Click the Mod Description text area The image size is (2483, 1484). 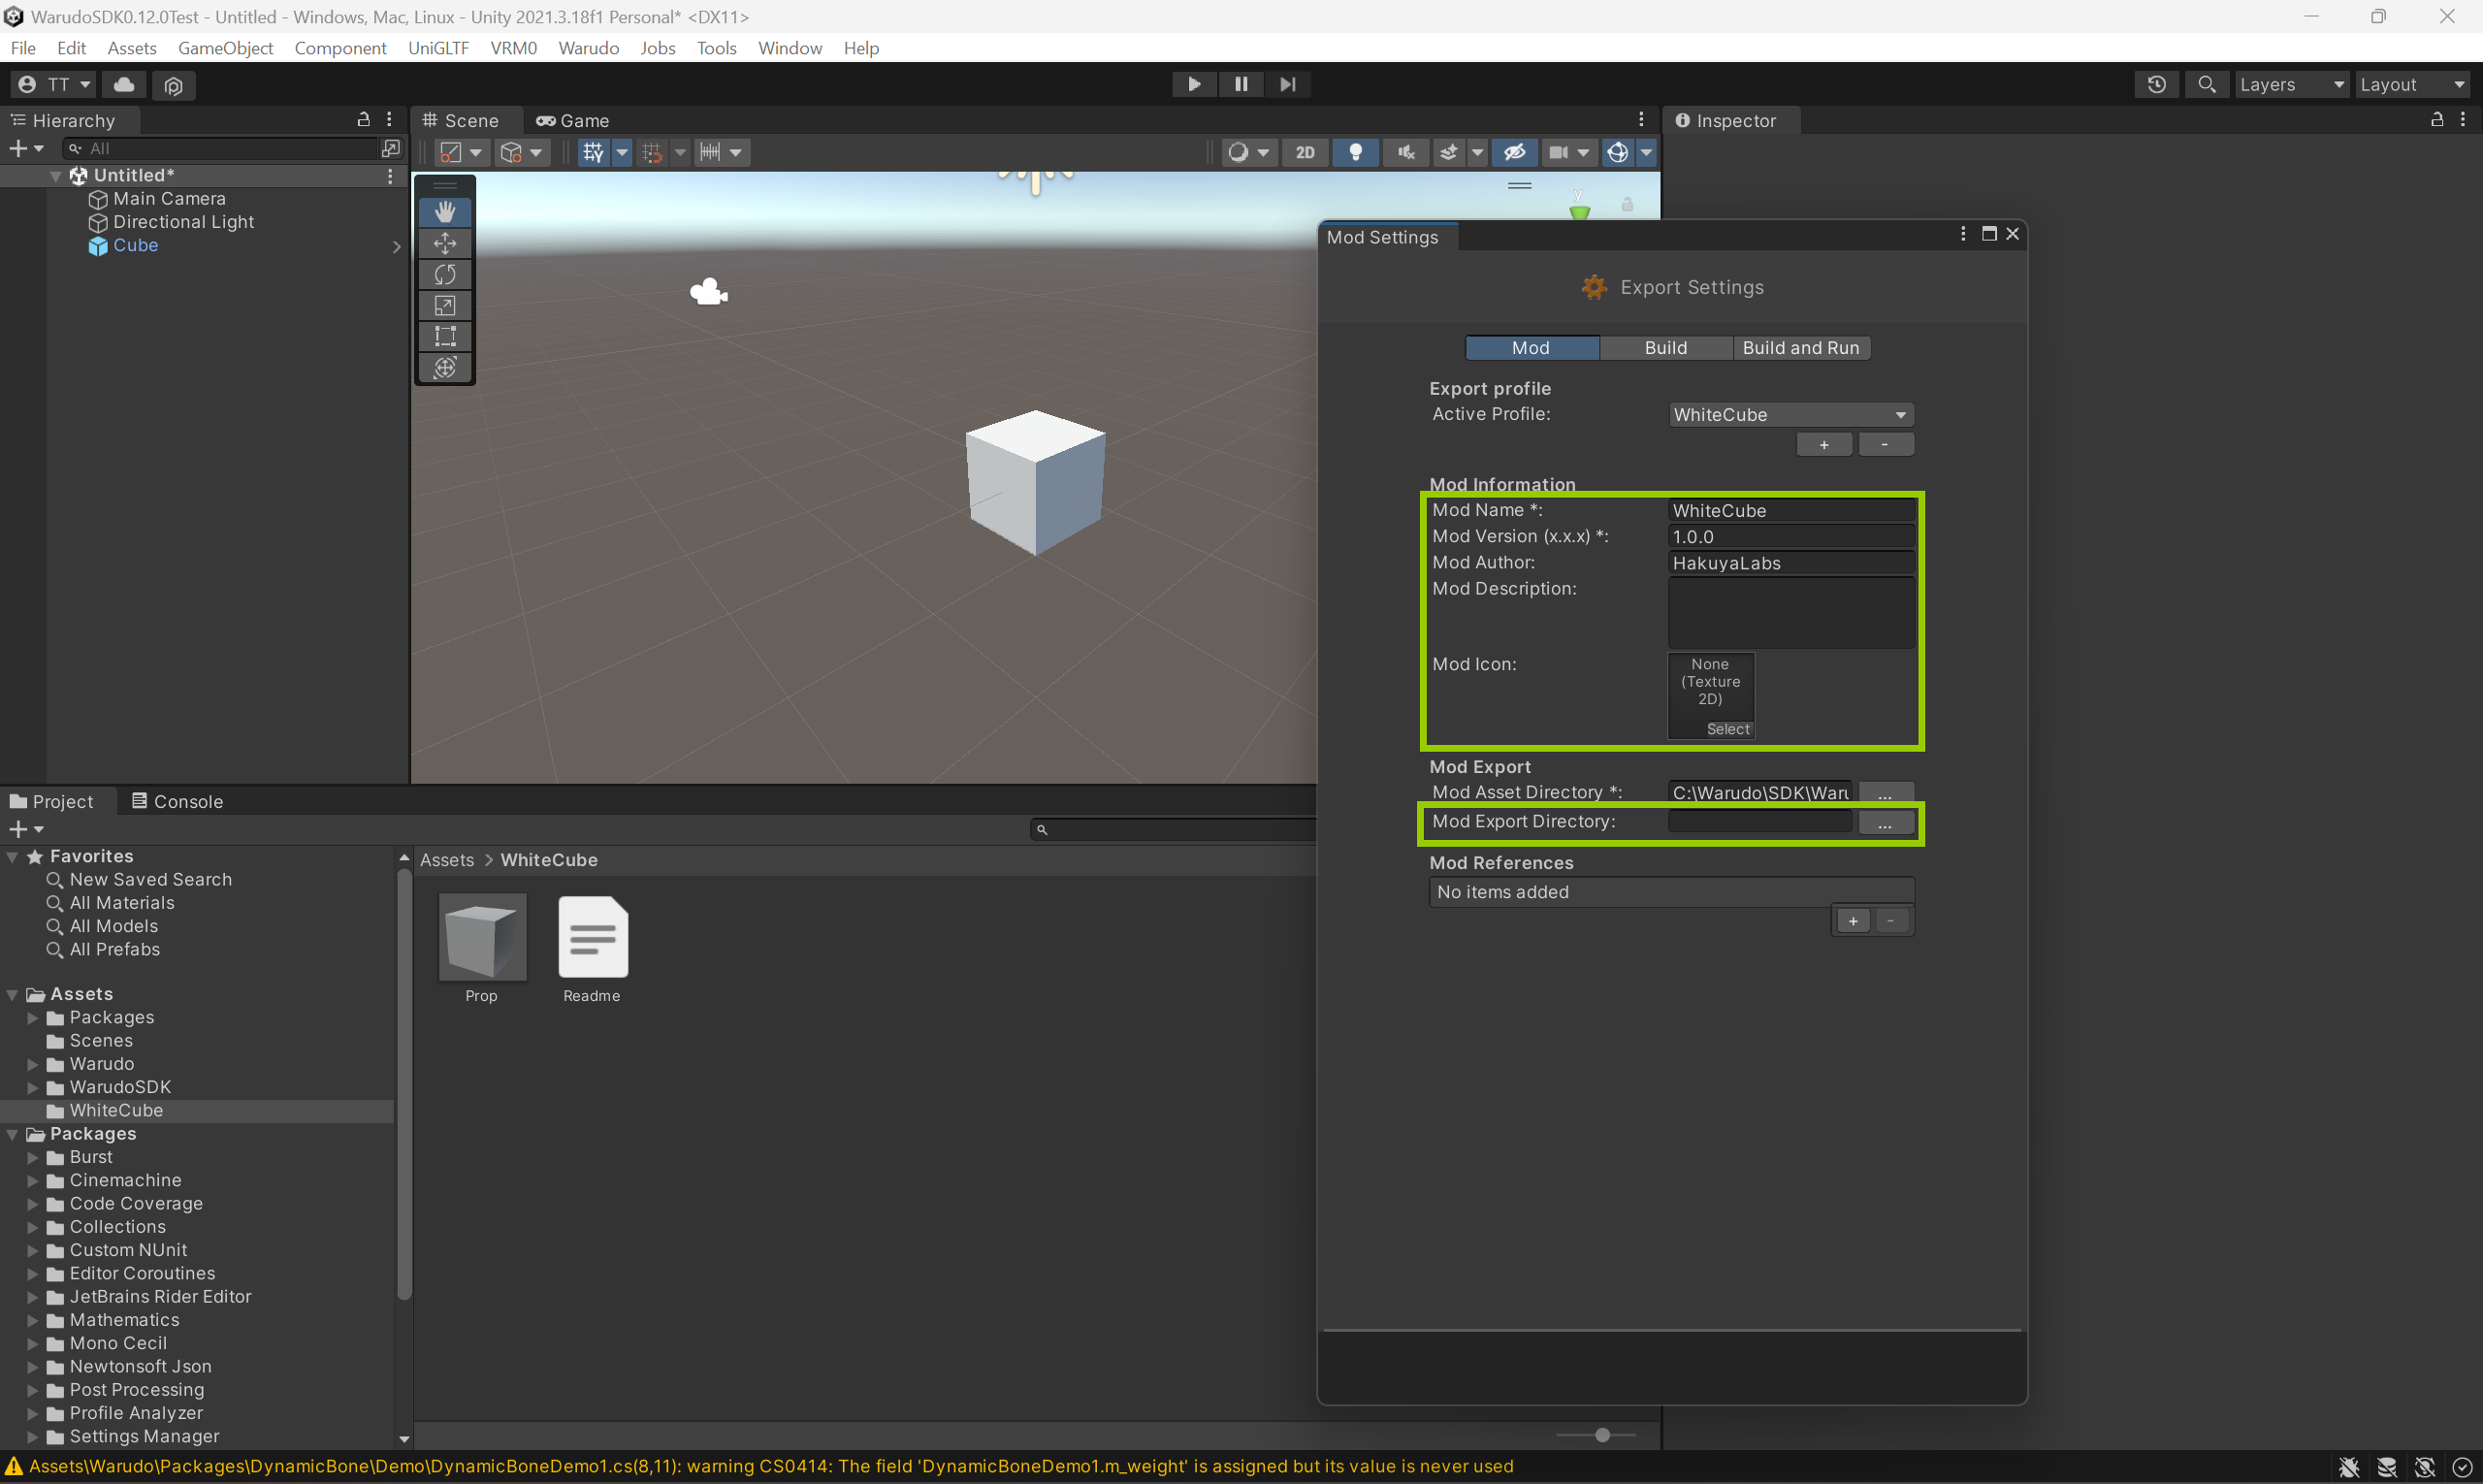[x=1791, y=613]
